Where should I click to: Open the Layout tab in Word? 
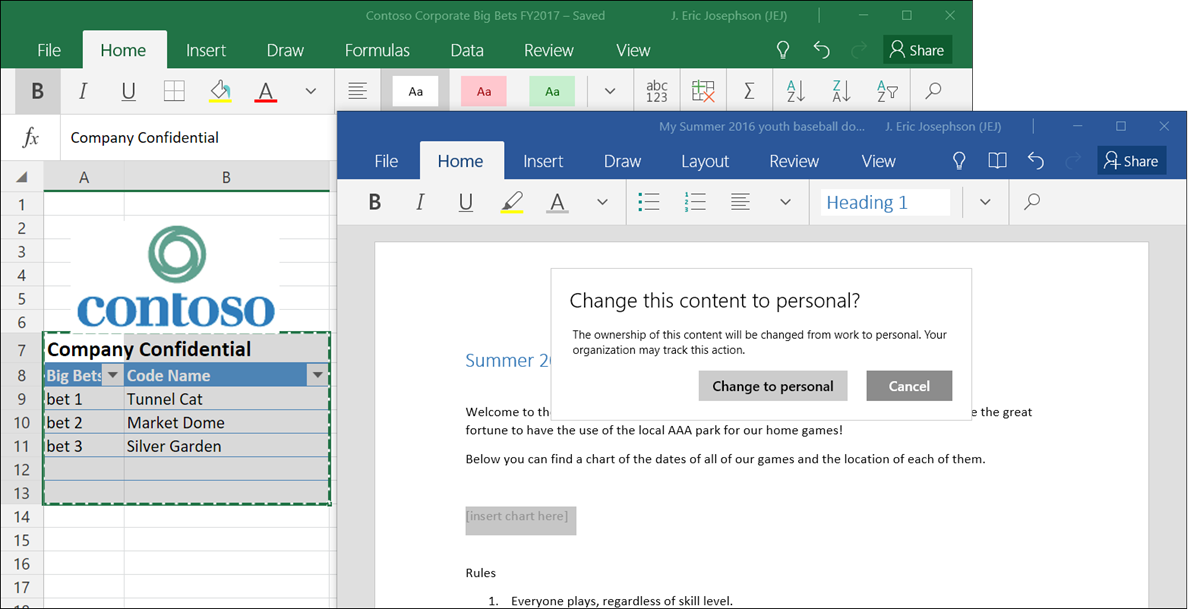click(x=705, y=160)
